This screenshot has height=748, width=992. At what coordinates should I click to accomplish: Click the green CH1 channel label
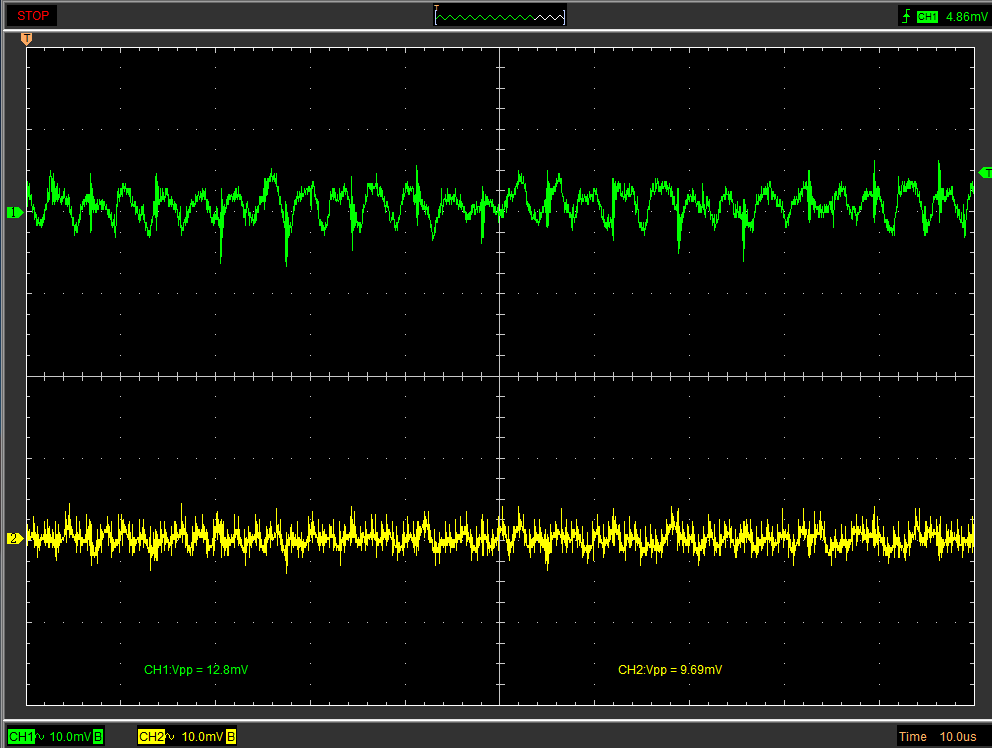tap(21, 737)
